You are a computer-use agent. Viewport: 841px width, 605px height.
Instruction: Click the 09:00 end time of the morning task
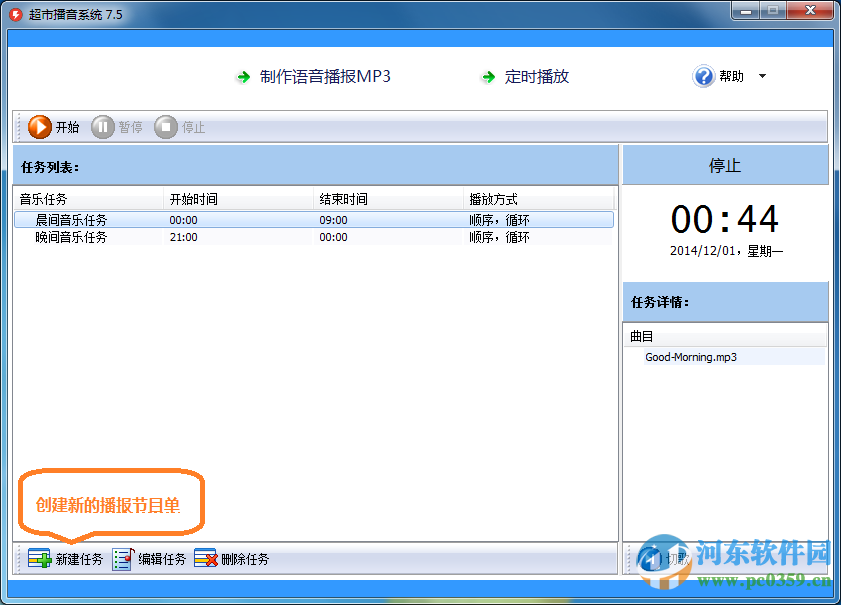click(x=334, y=220)
